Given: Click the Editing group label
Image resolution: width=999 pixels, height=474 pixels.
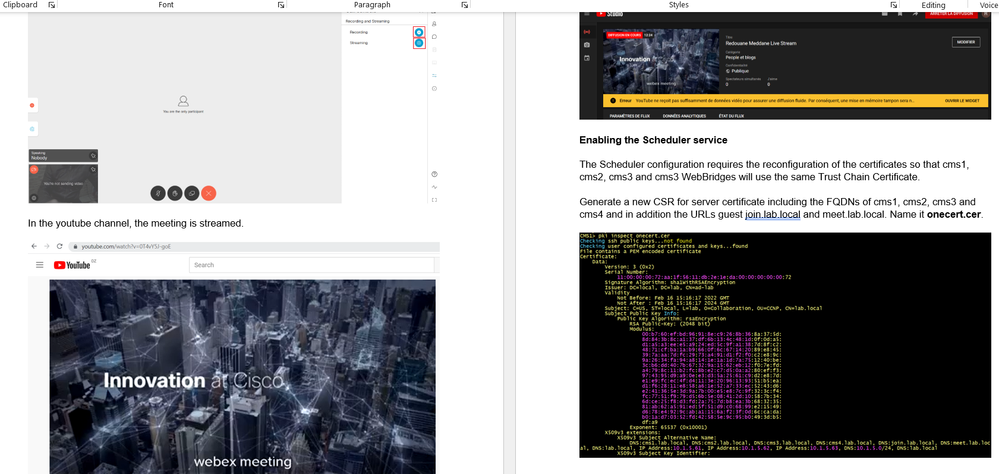Looking at the screenshot, I should point(933,4).
